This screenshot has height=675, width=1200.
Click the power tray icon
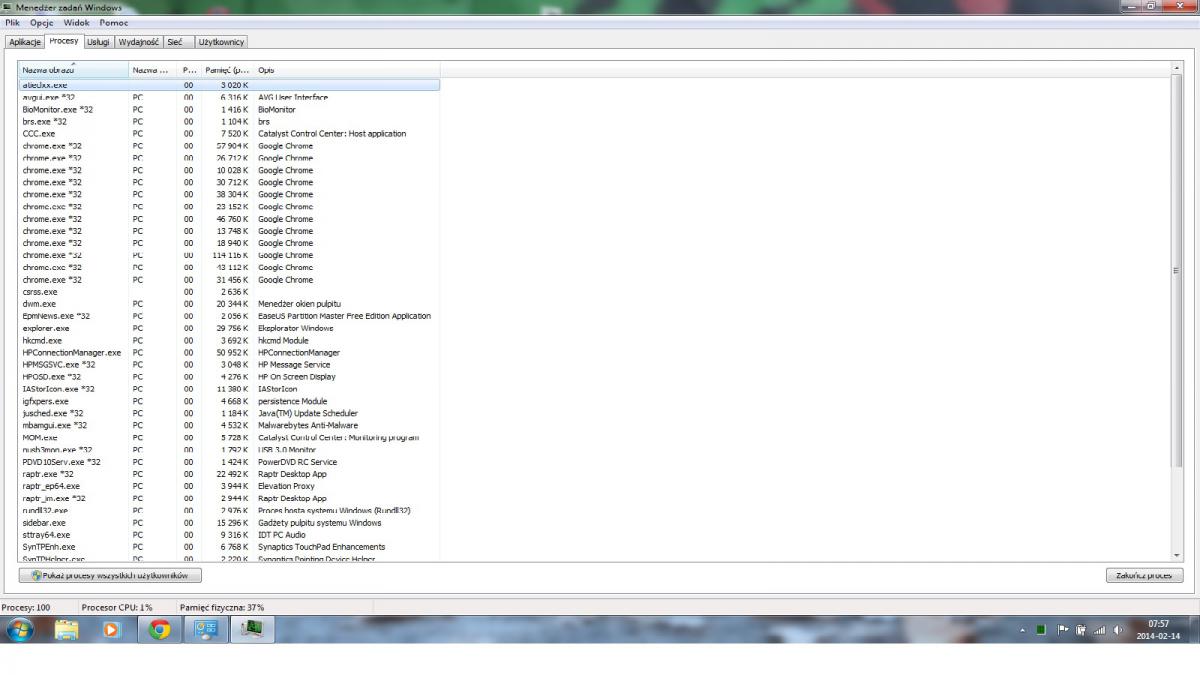(x=1081, y=630)
